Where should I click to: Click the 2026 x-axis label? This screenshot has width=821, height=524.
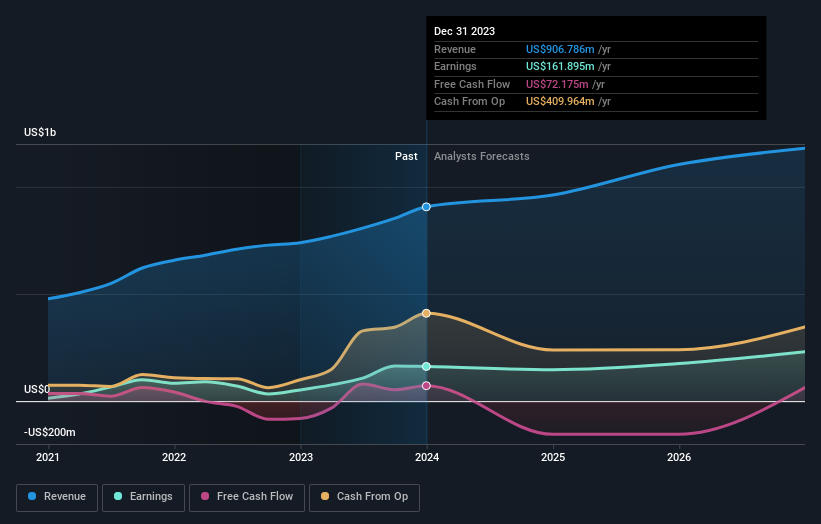tap(679, 457)
